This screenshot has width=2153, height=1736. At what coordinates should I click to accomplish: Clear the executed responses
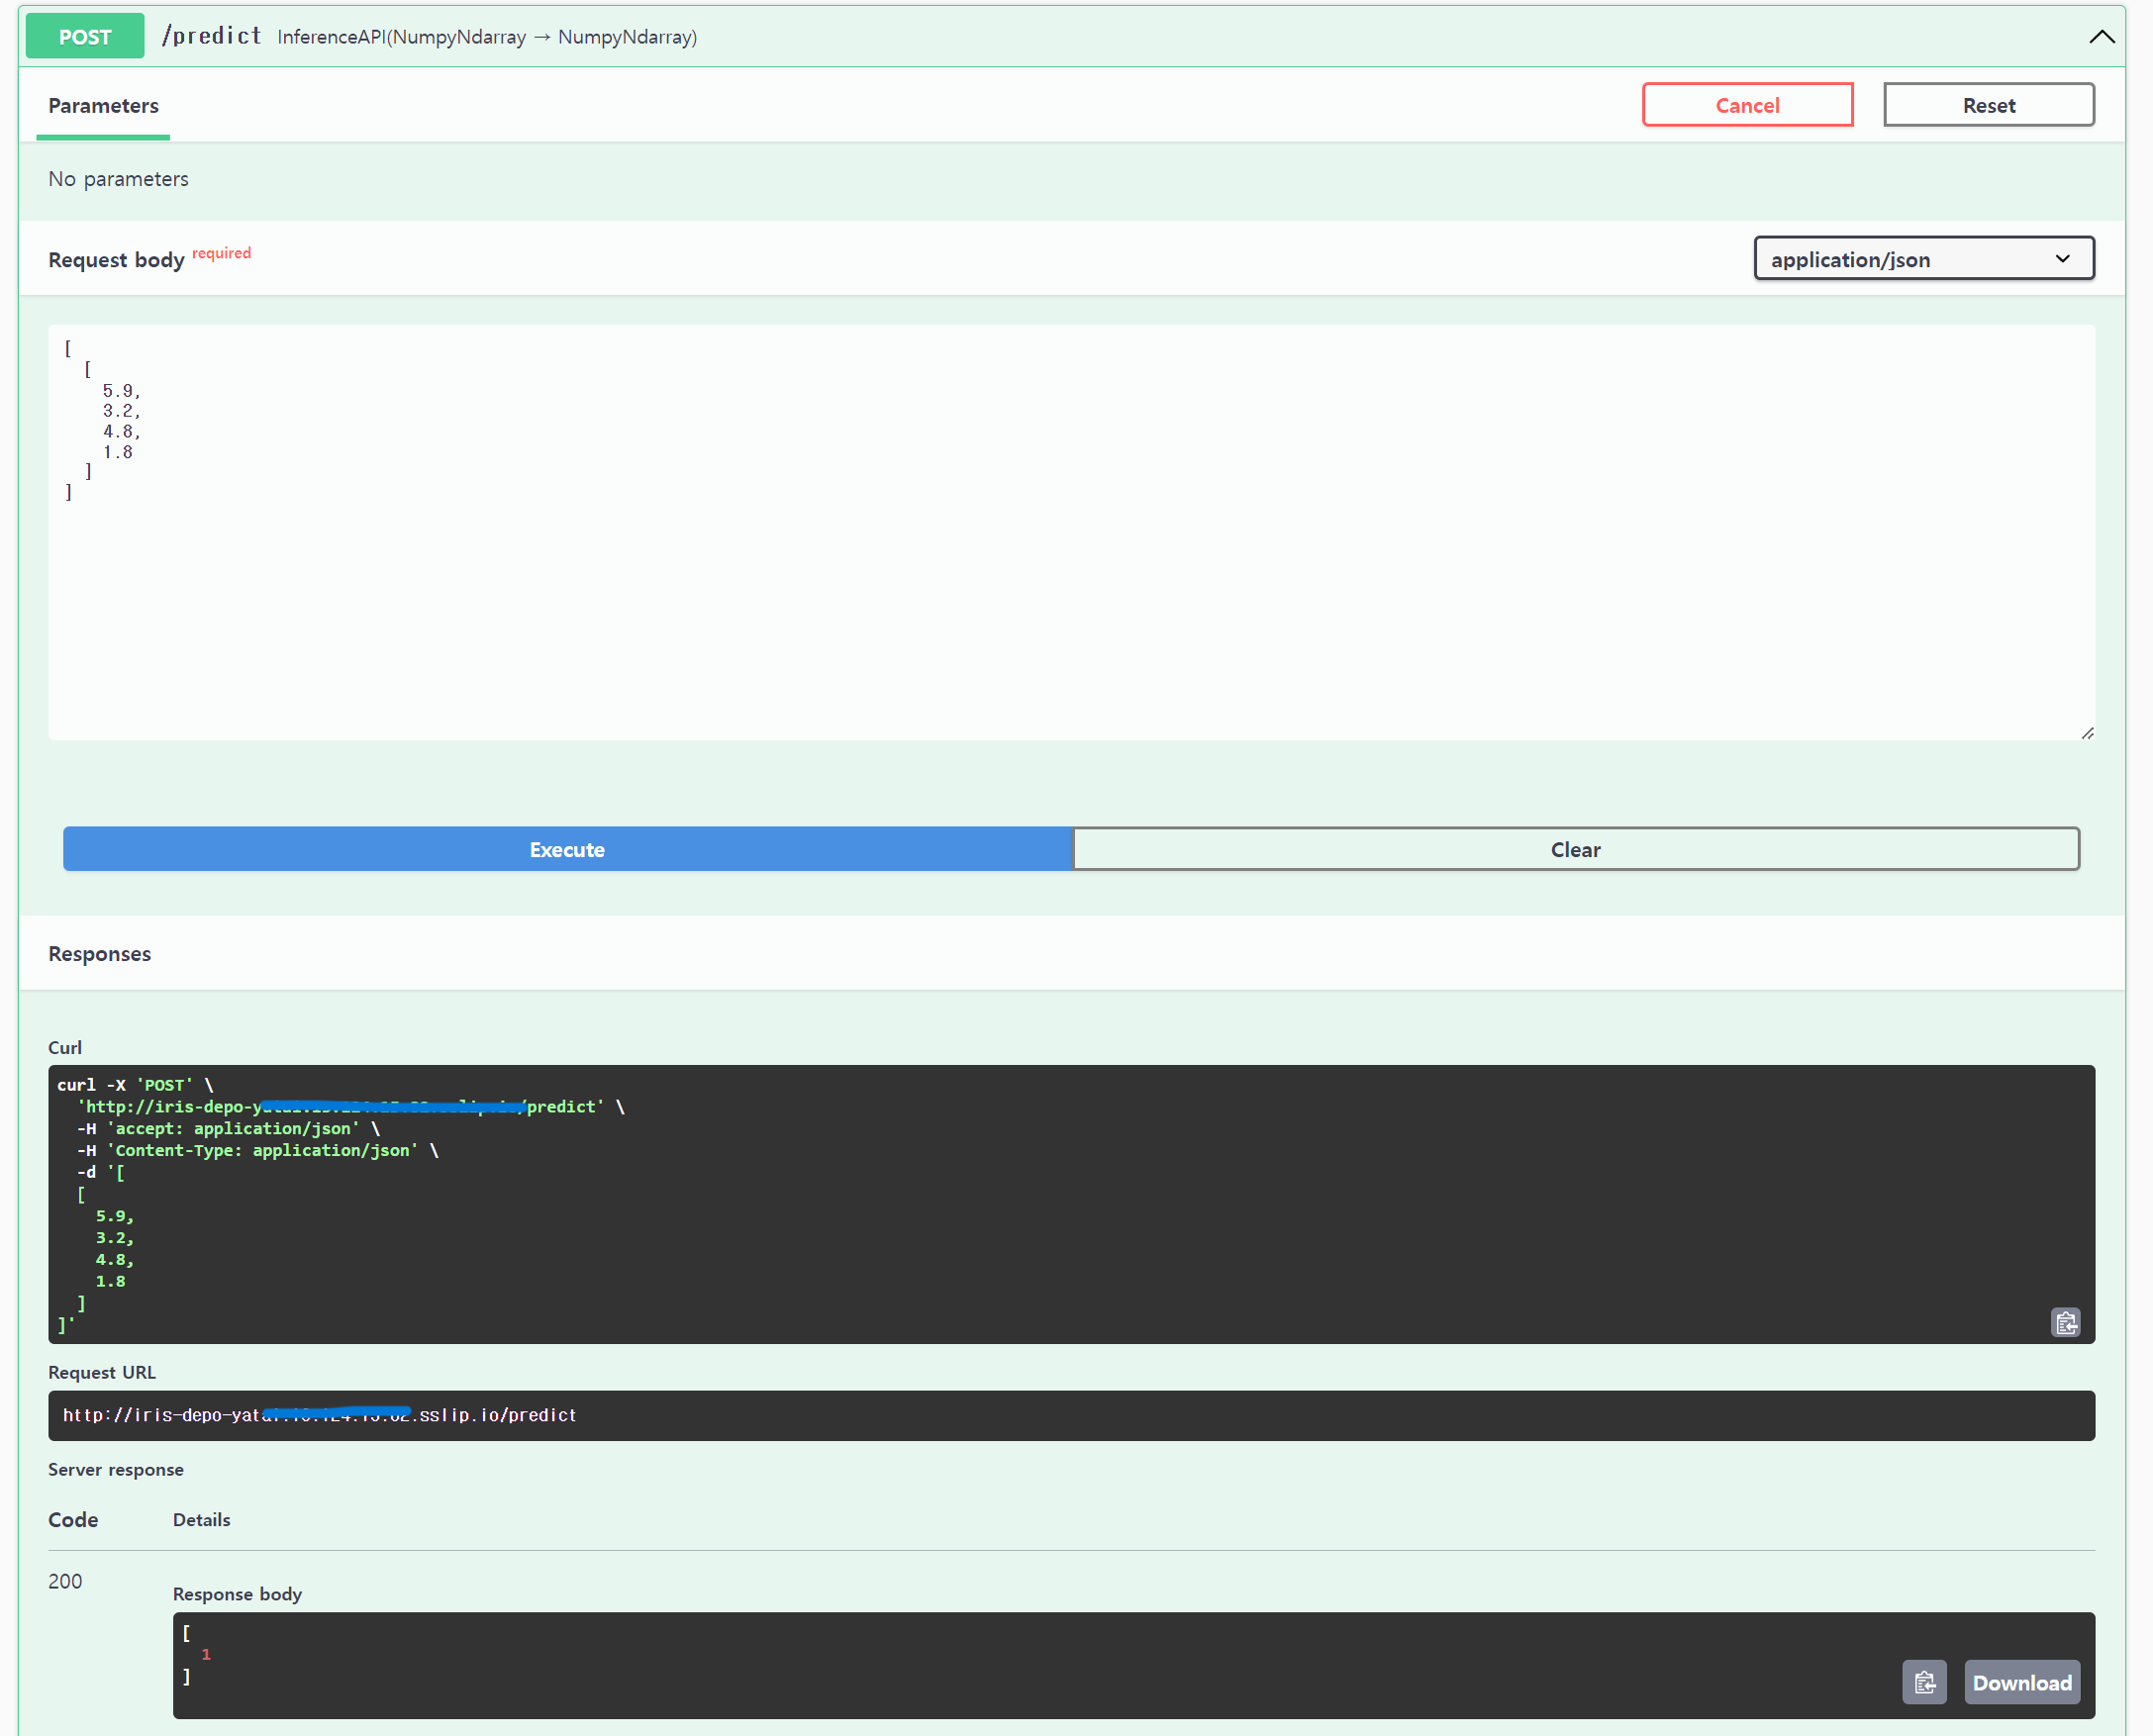[x=1575, y=849]
